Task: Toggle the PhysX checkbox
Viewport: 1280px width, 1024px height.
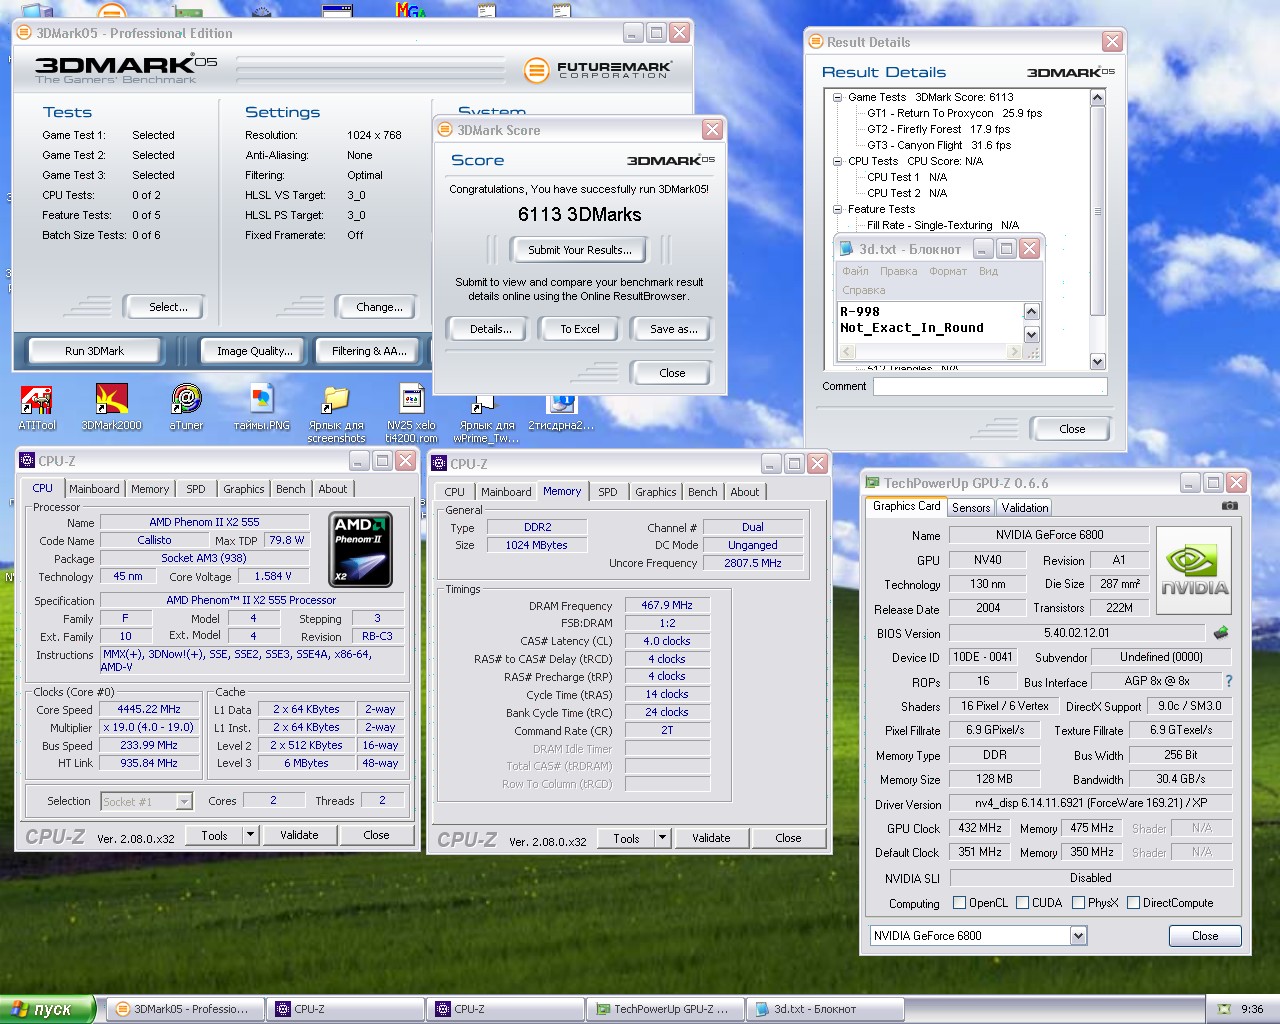Action: 1079,903
